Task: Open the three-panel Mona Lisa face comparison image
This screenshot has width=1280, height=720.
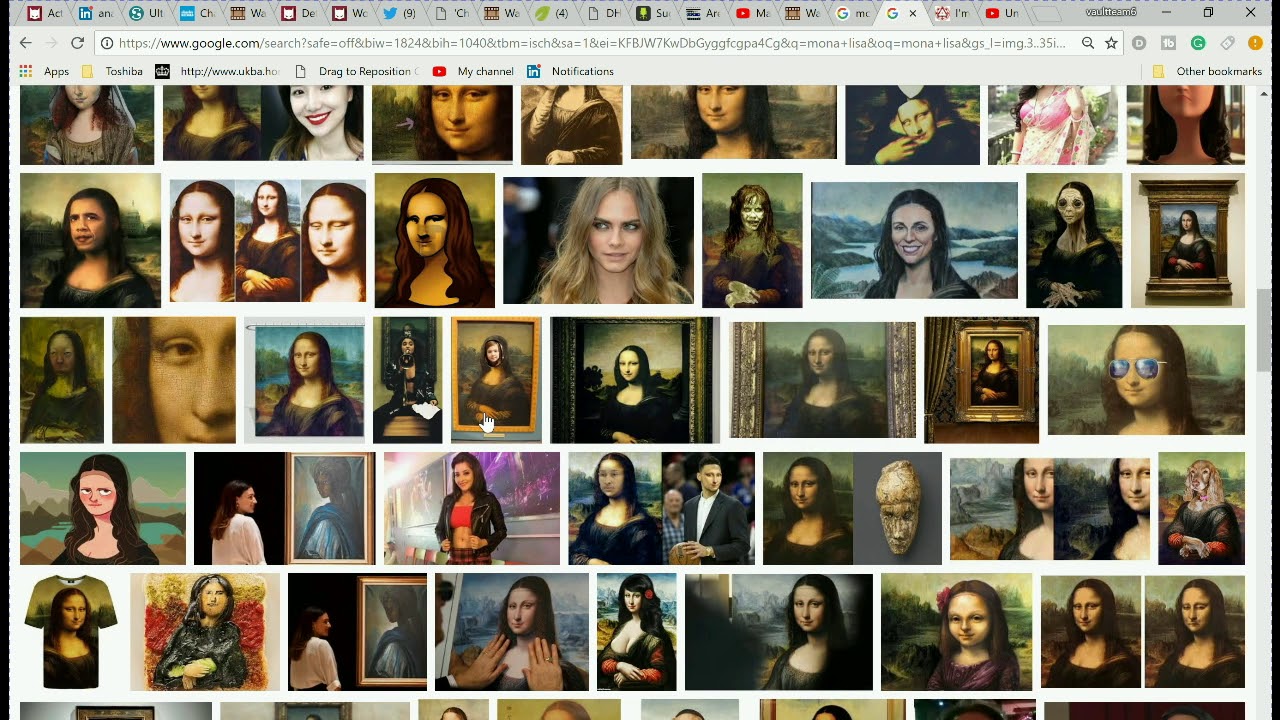Action: (x=268, y=240)
